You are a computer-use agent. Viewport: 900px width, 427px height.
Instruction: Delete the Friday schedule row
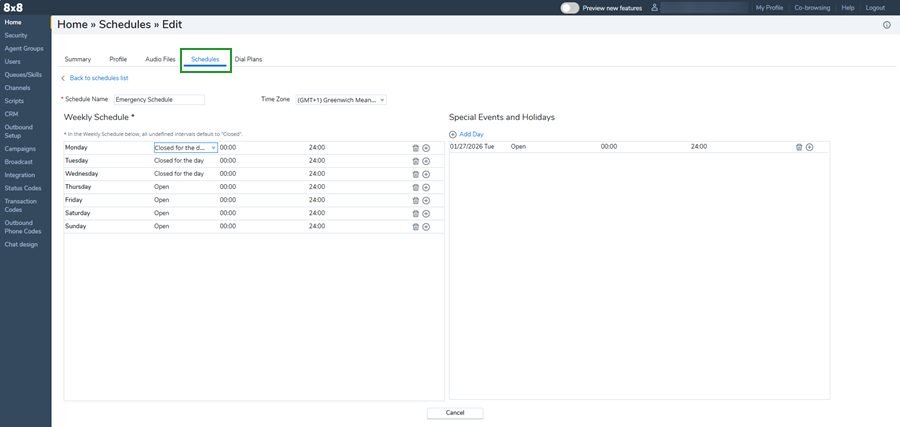pos(416,200)
